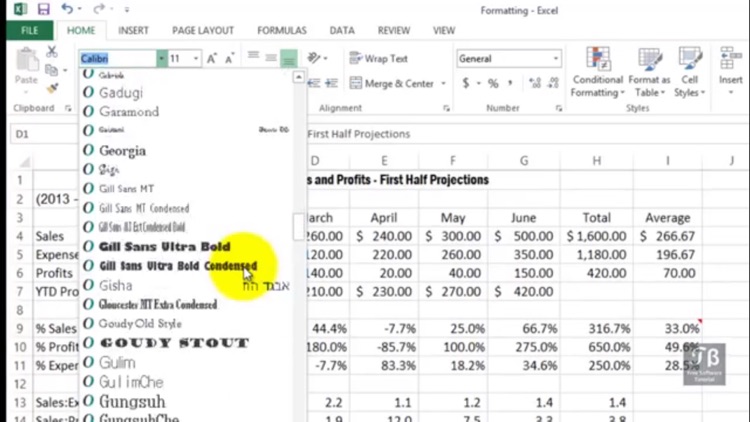Expand Merge & Center dropdown arrow
Image resolution: width=750 pixels, height=422 pixels.
(443, 83)
